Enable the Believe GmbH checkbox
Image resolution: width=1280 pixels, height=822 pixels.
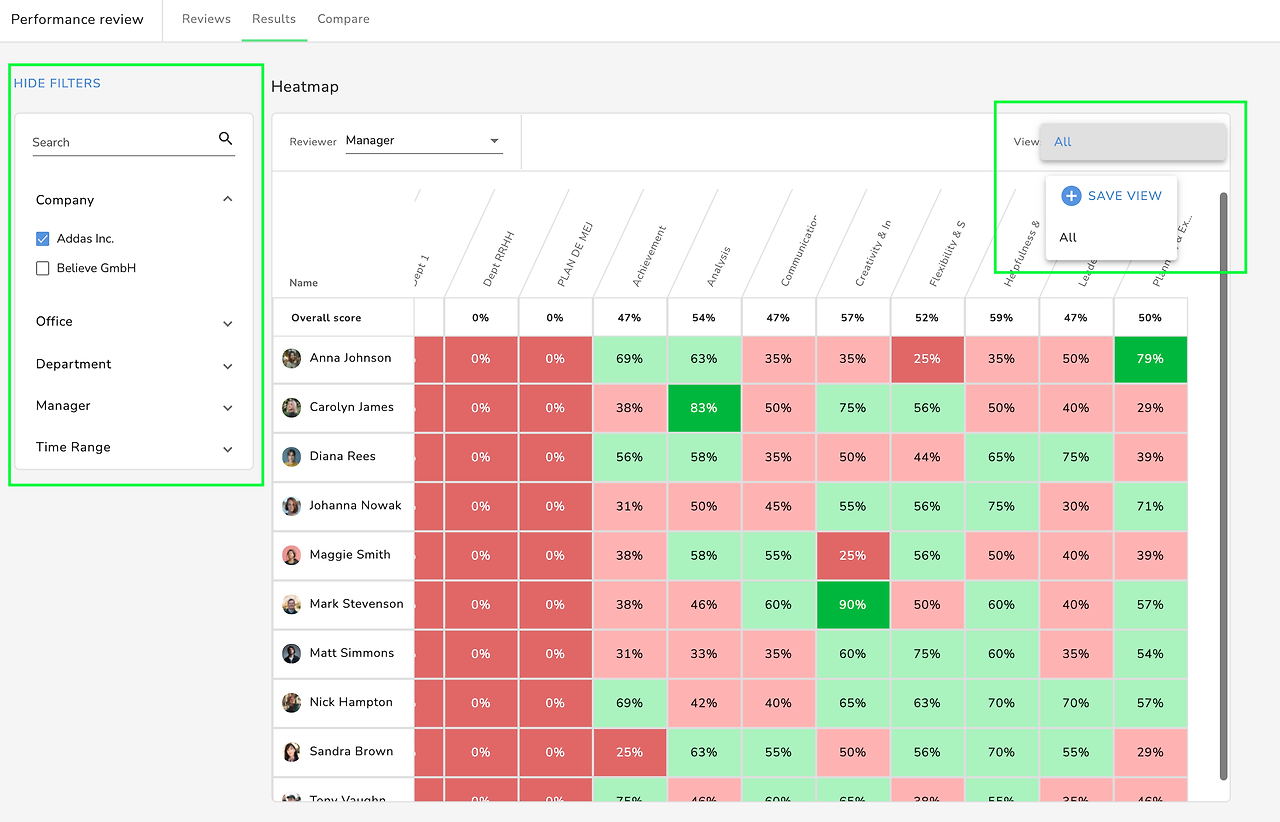click(42, 268)
